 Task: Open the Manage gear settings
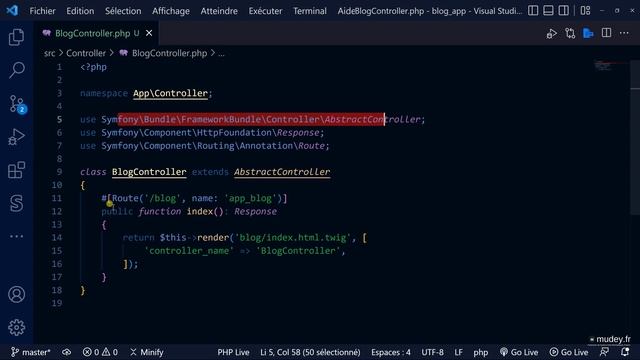(x=16, y=327)
